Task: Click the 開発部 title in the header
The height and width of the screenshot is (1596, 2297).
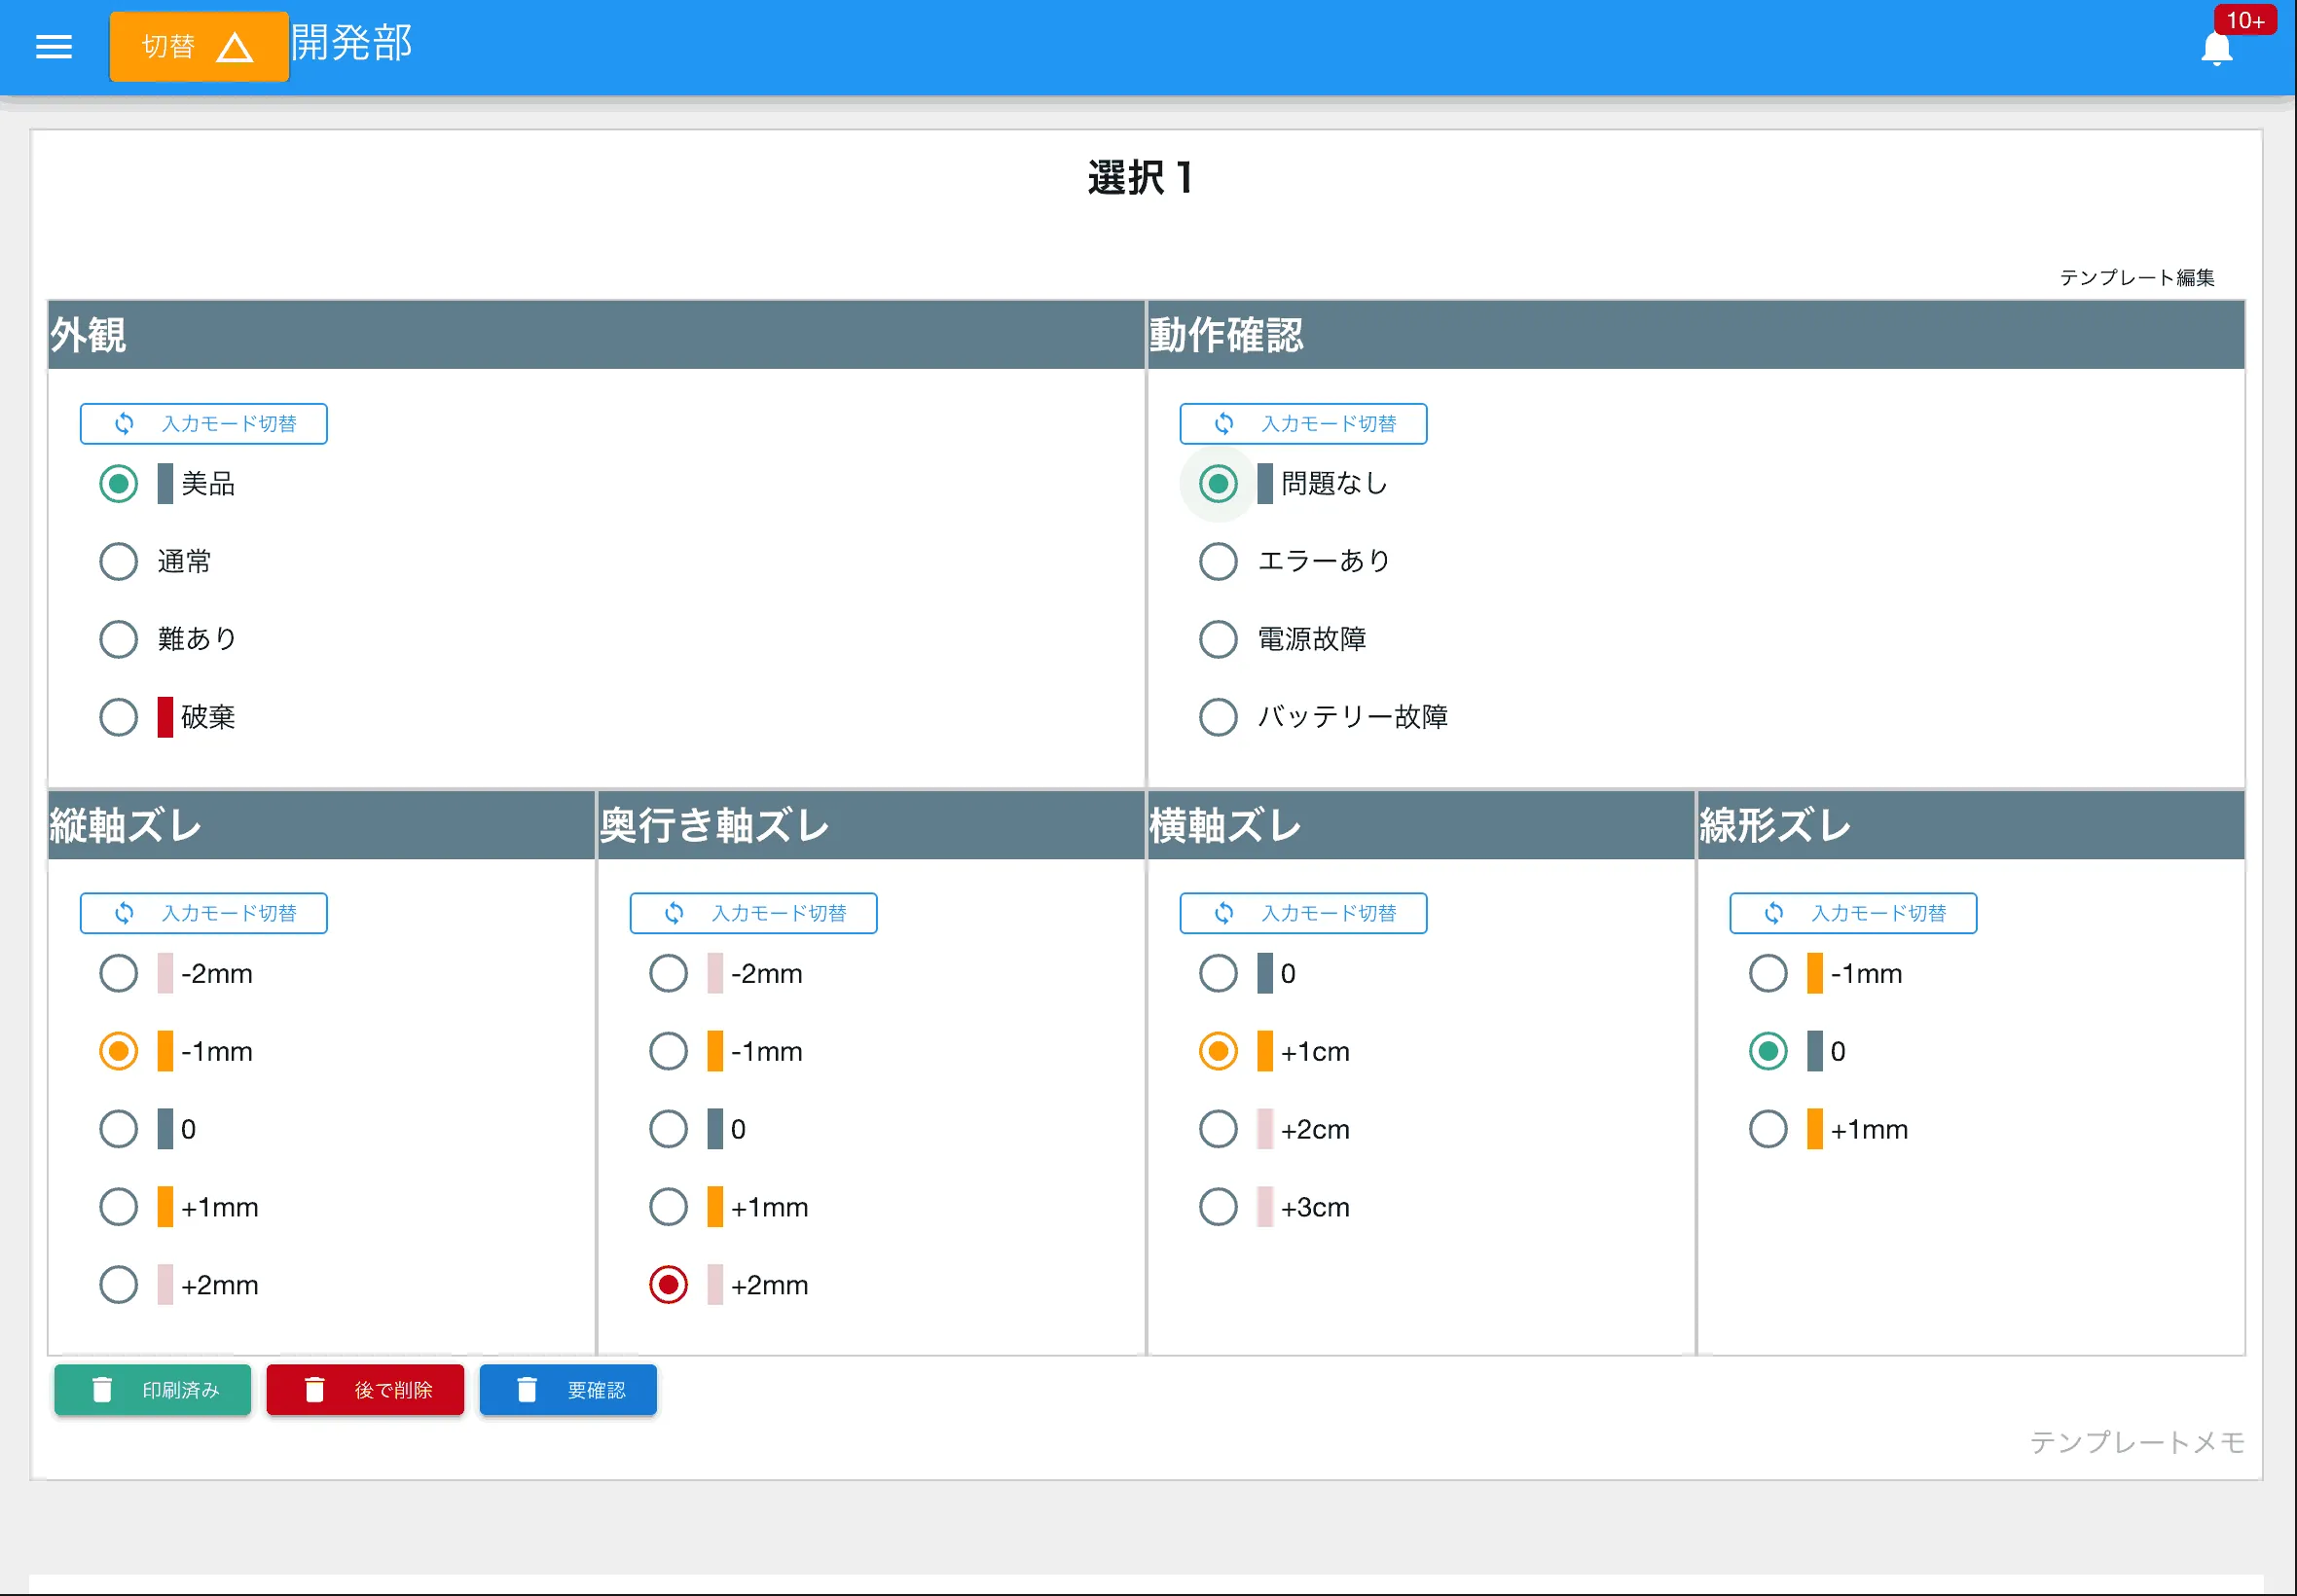Action: pos(351,43)
